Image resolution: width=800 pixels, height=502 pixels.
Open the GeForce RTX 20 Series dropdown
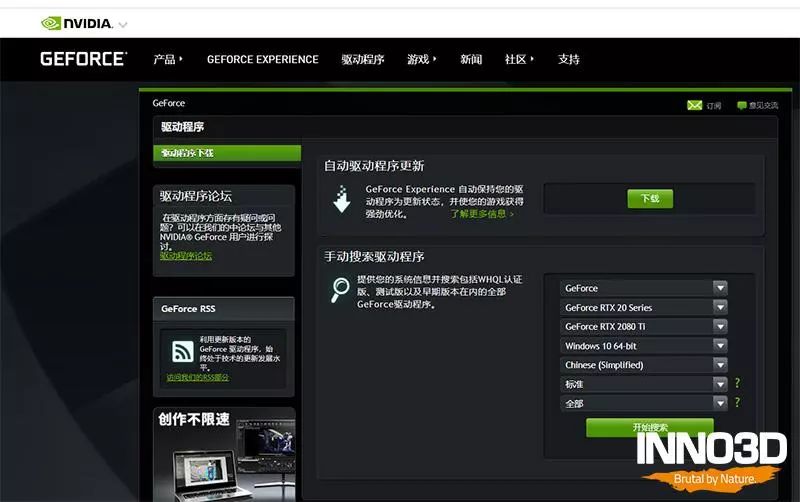(x=643, y=308)
